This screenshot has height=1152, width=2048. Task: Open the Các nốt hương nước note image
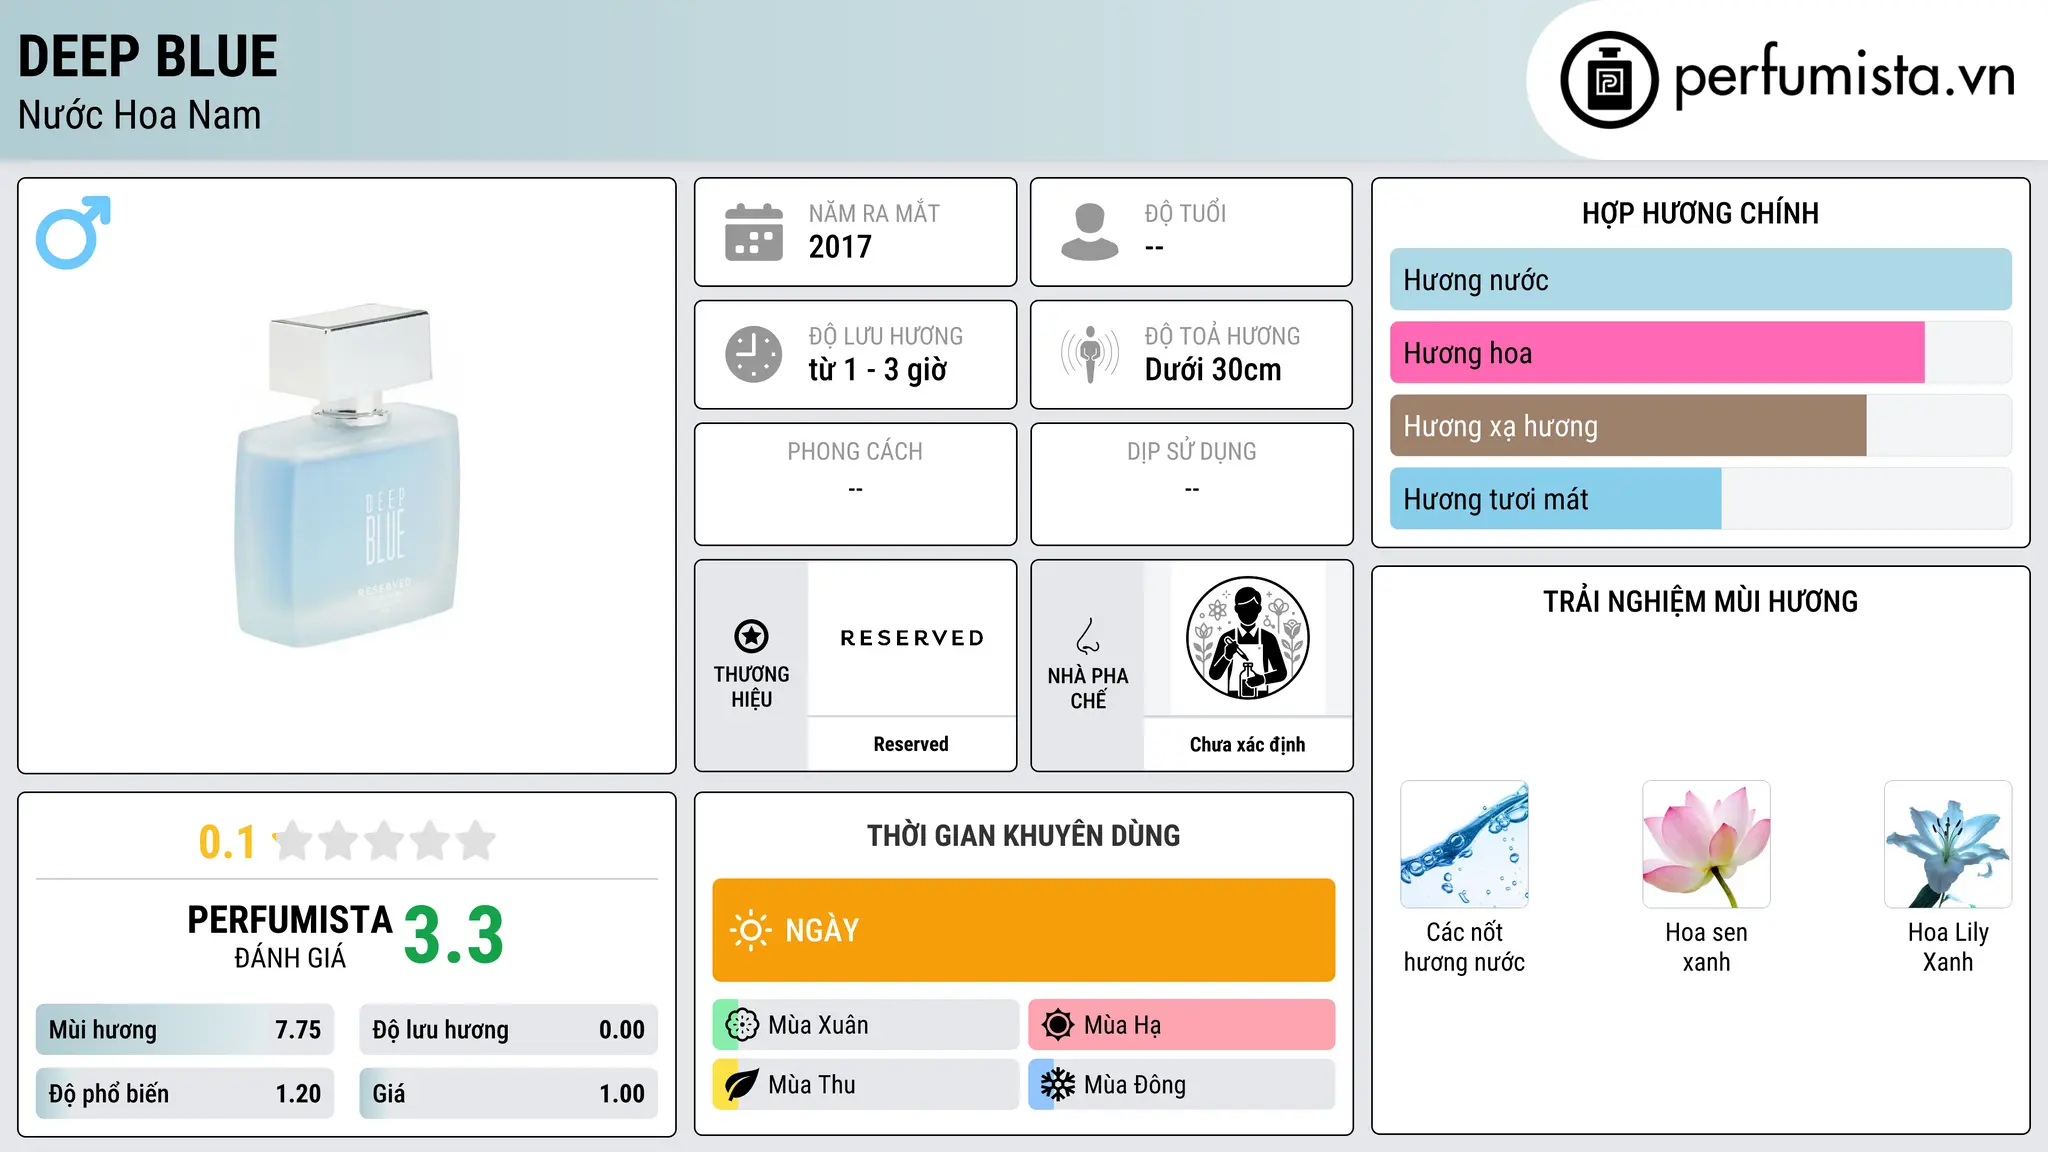tap(1465, 845)
